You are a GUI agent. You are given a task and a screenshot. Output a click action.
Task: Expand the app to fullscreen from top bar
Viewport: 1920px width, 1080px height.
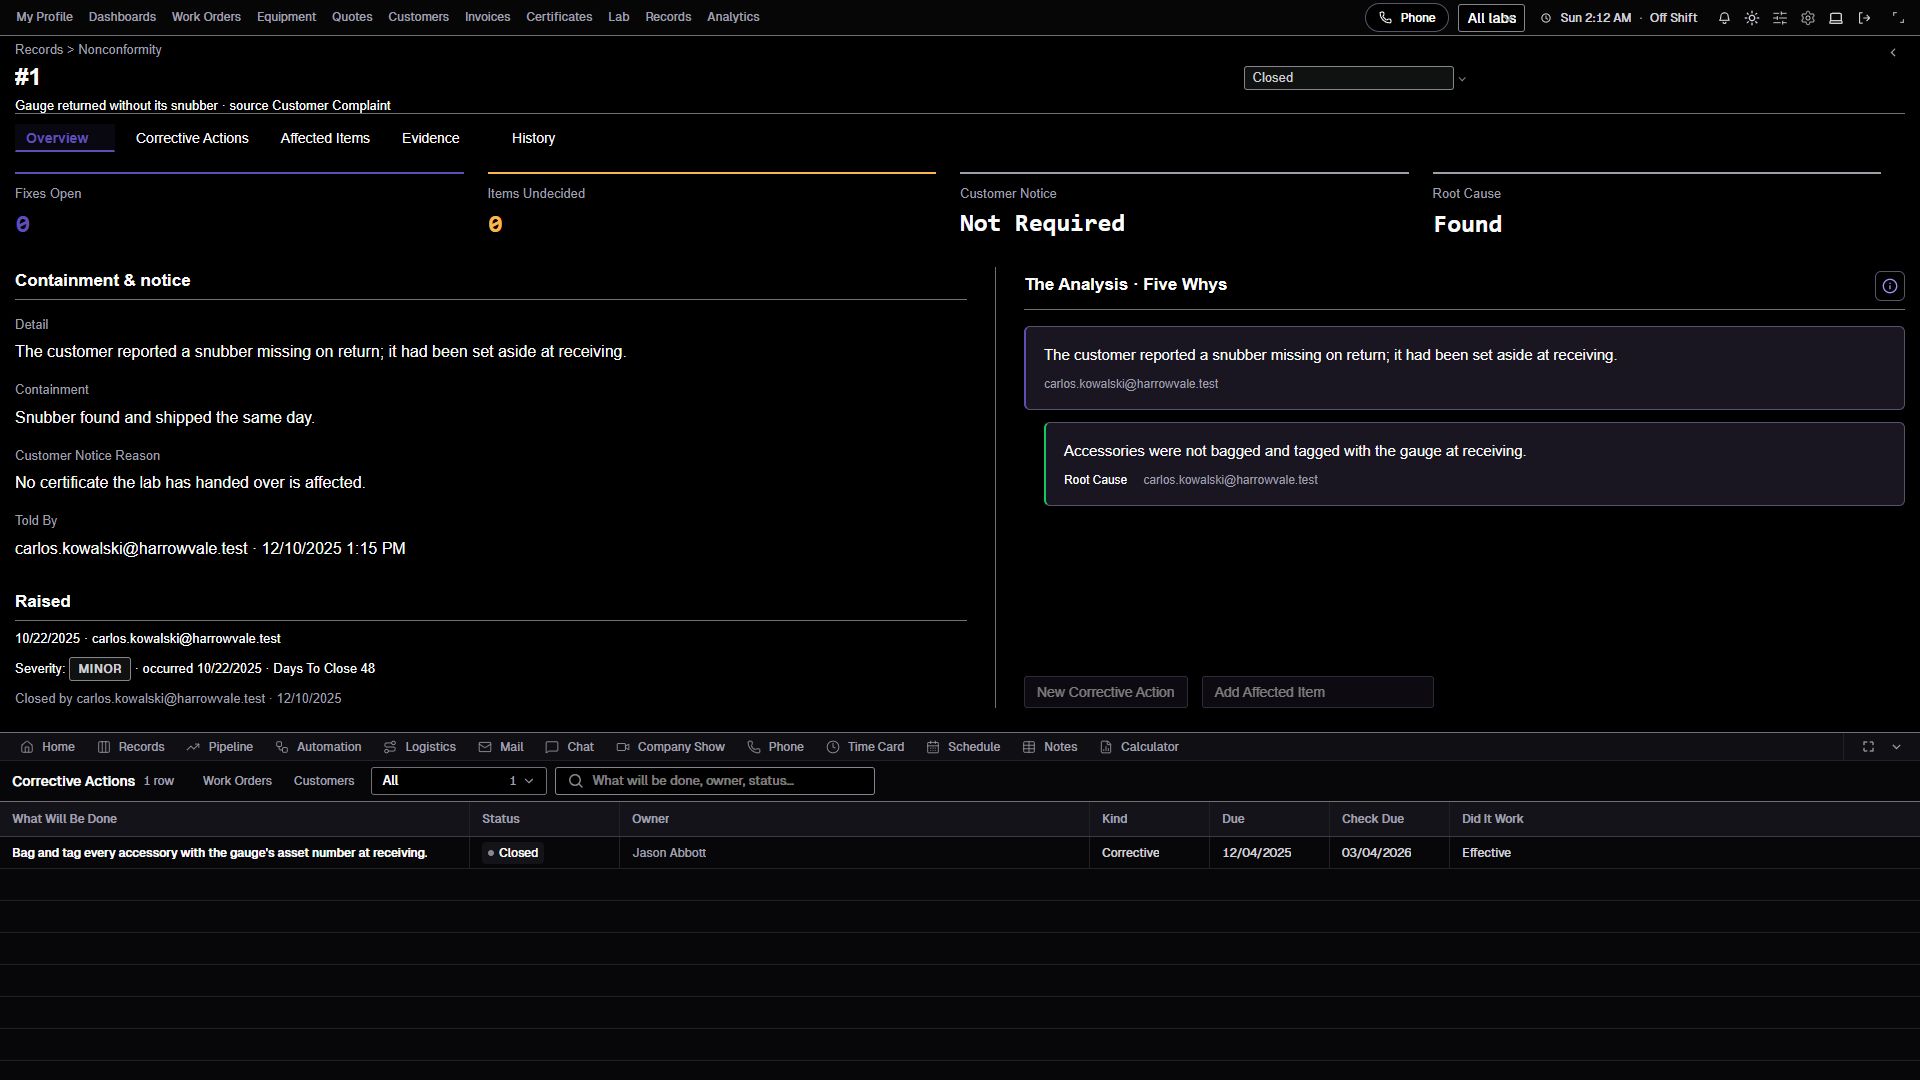(x=1898, y=18)
